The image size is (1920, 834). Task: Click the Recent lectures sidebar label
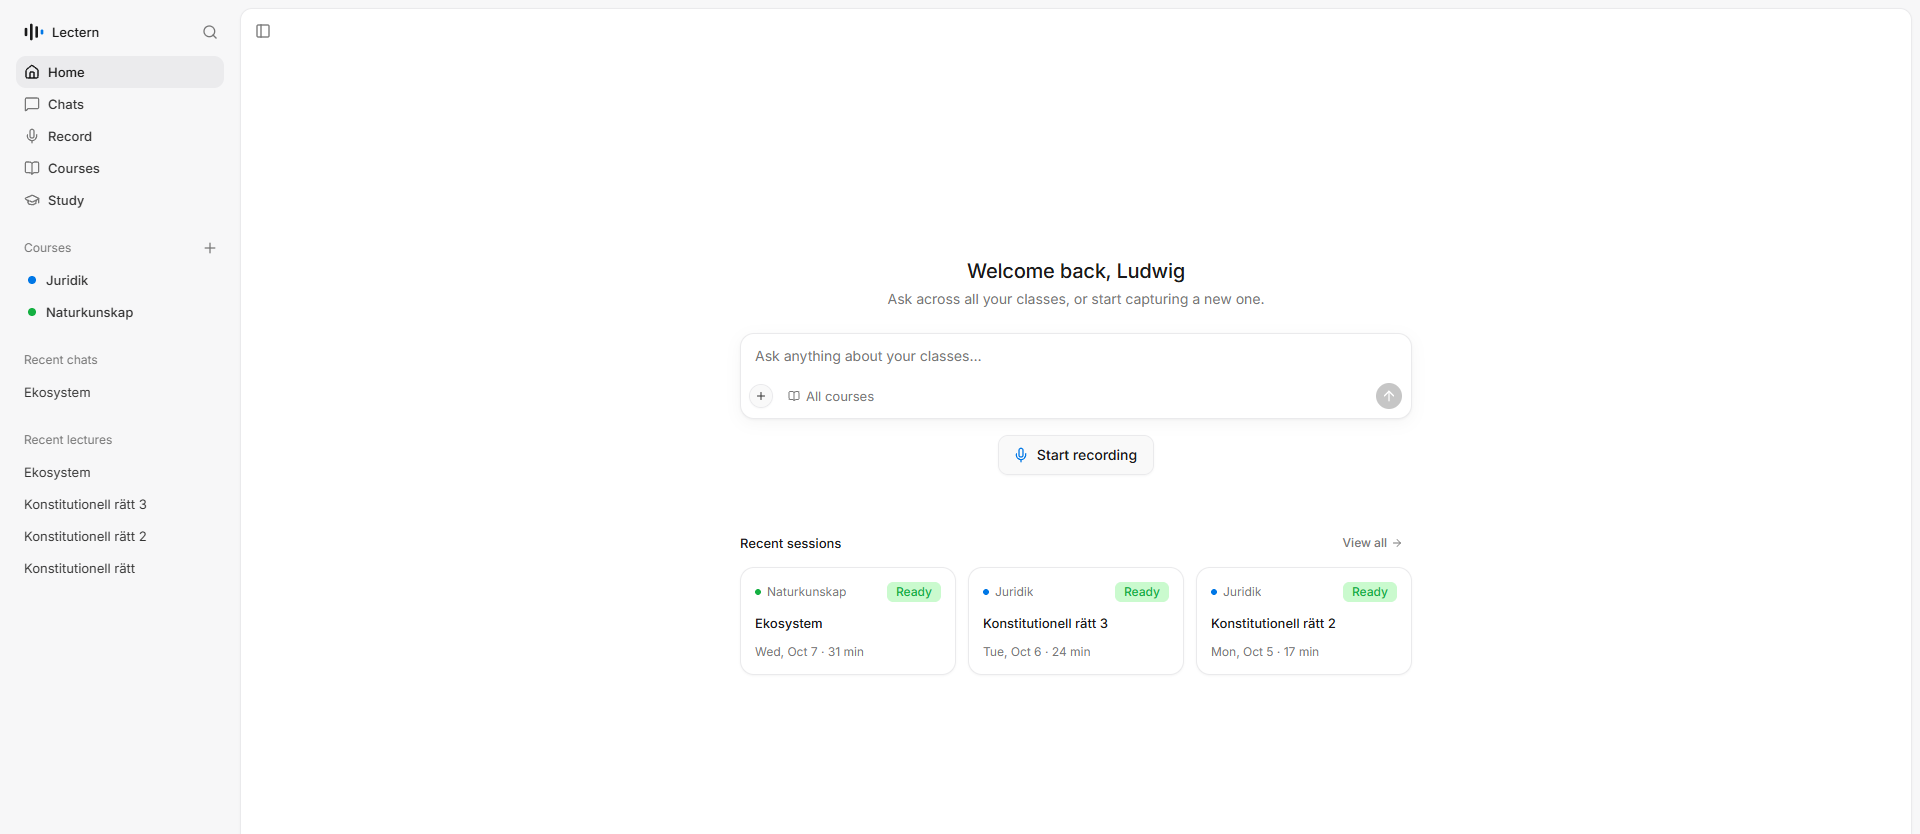pyautogui.click(x=68, y=440)
